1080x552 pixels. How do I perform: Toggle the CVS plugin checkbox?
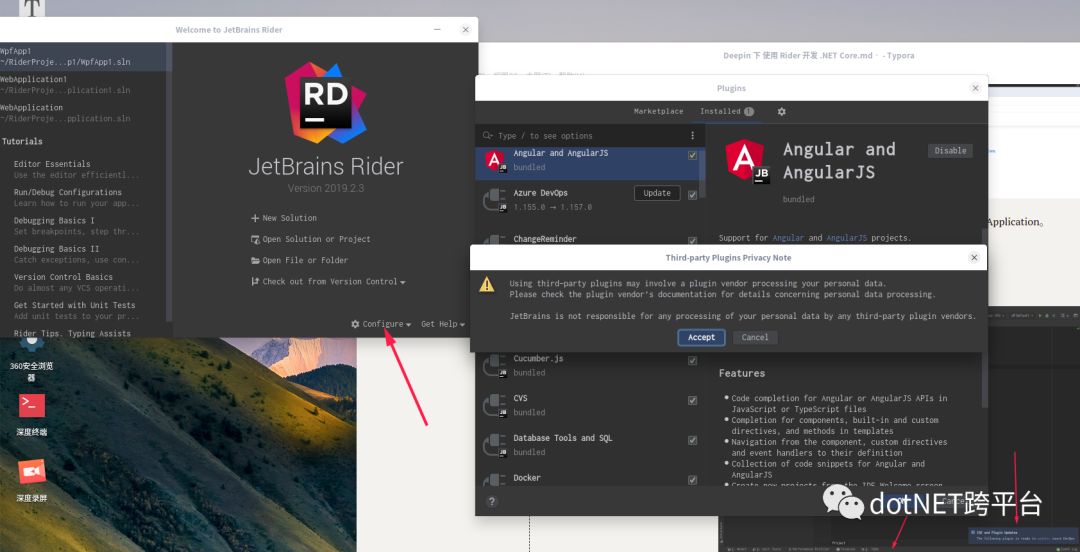(x=692, y=400)
